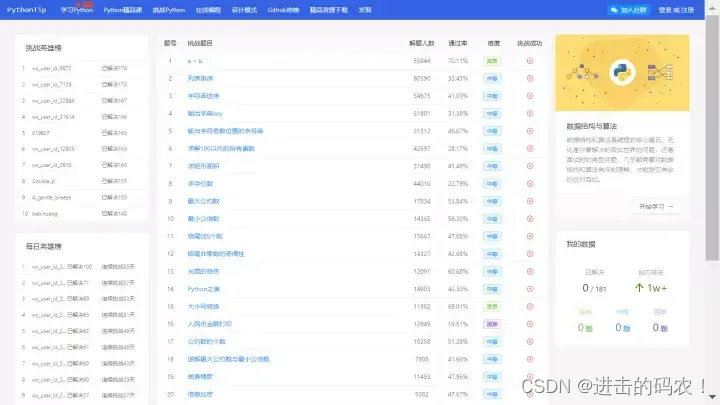Open challenge 字符串逆序

tap(203, 96)
